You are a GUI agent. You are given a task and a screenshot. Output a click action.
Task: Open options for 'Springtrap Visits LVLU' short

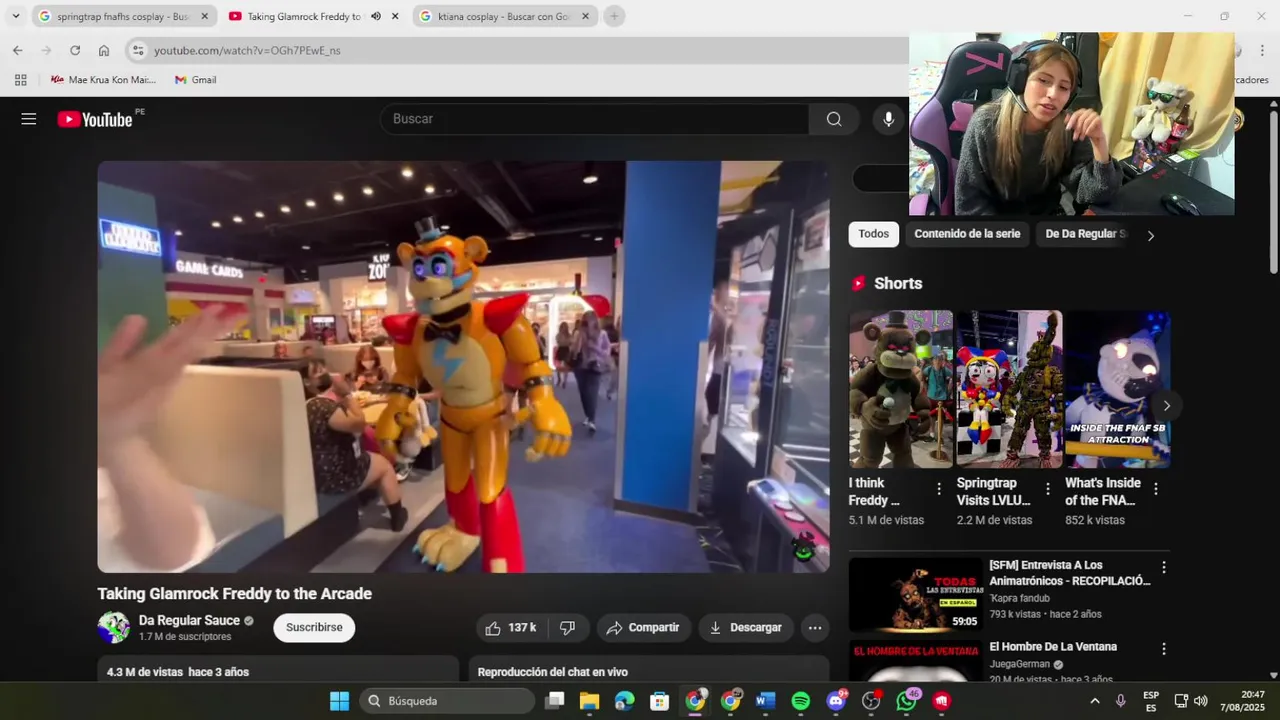[1048, 489]
